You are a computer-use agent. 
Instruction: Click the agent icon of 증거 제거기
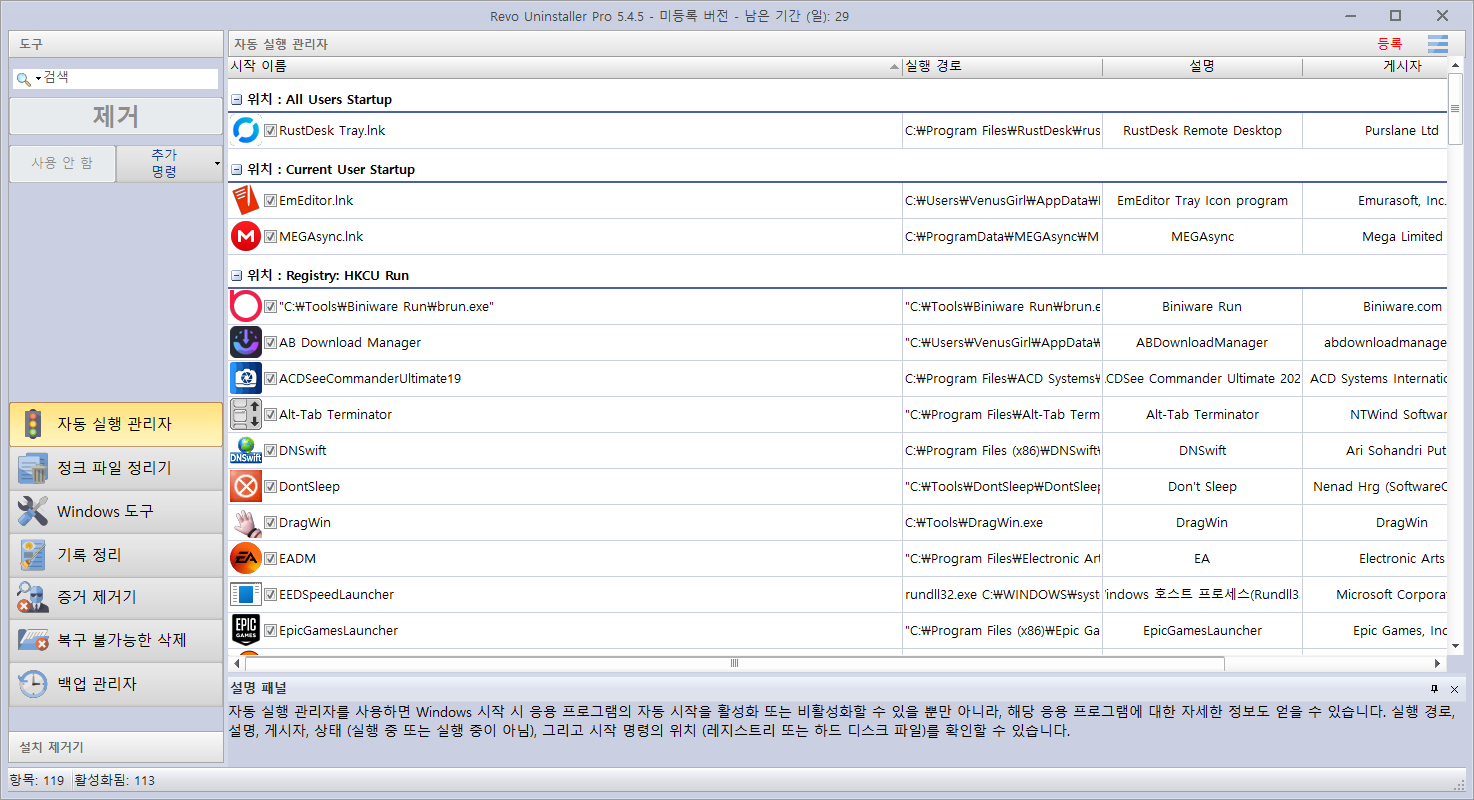click(x=33, y=598)
